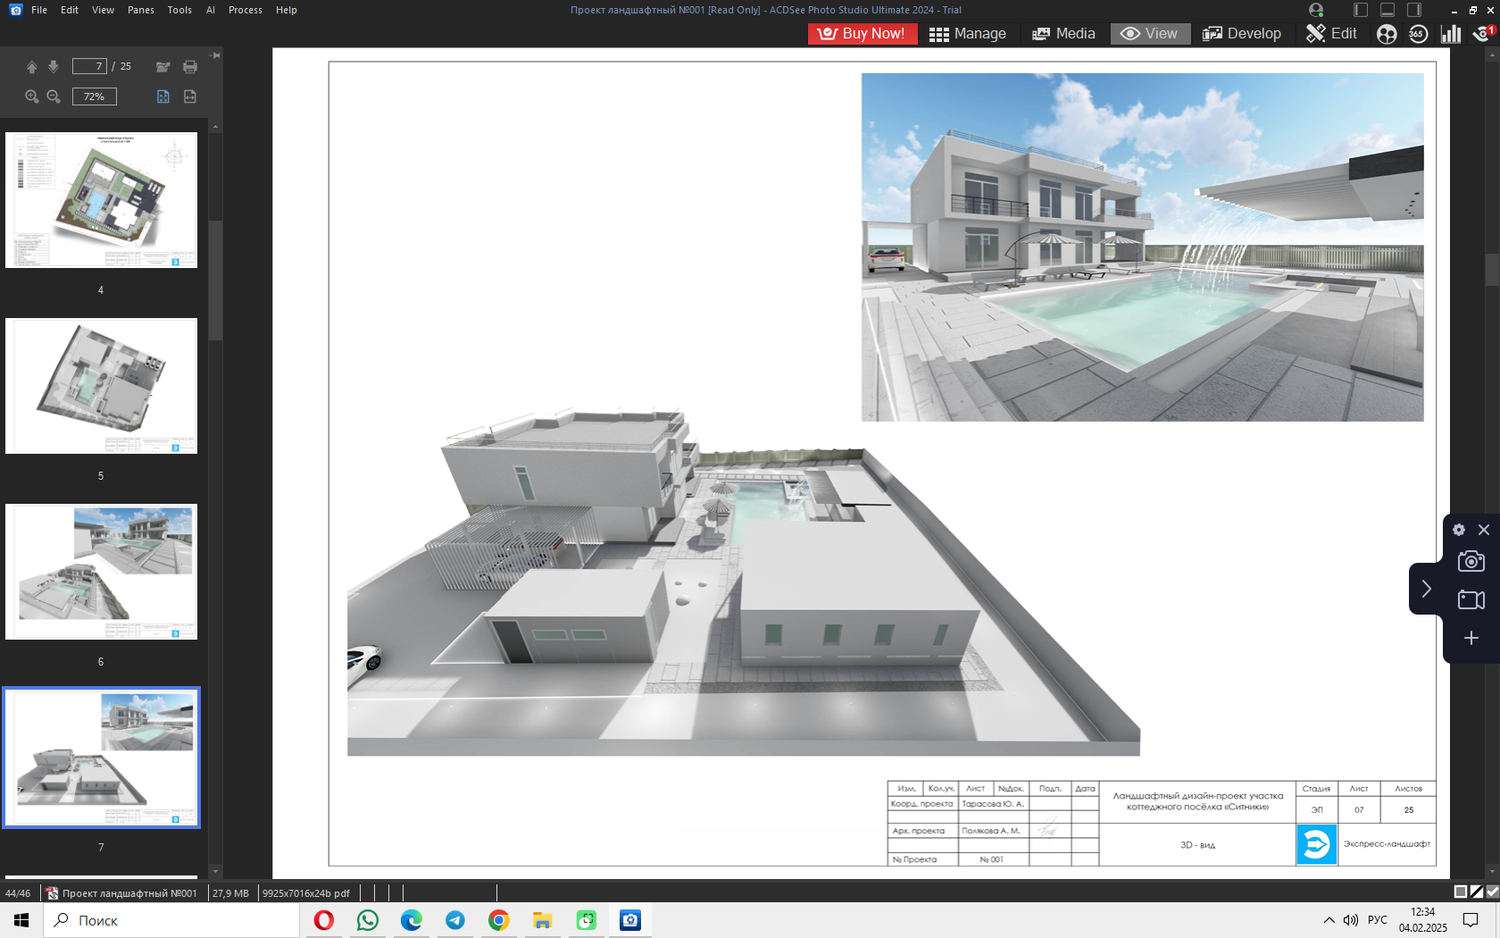Click the 27,9 MB file size in status bar

pos(231,893)
